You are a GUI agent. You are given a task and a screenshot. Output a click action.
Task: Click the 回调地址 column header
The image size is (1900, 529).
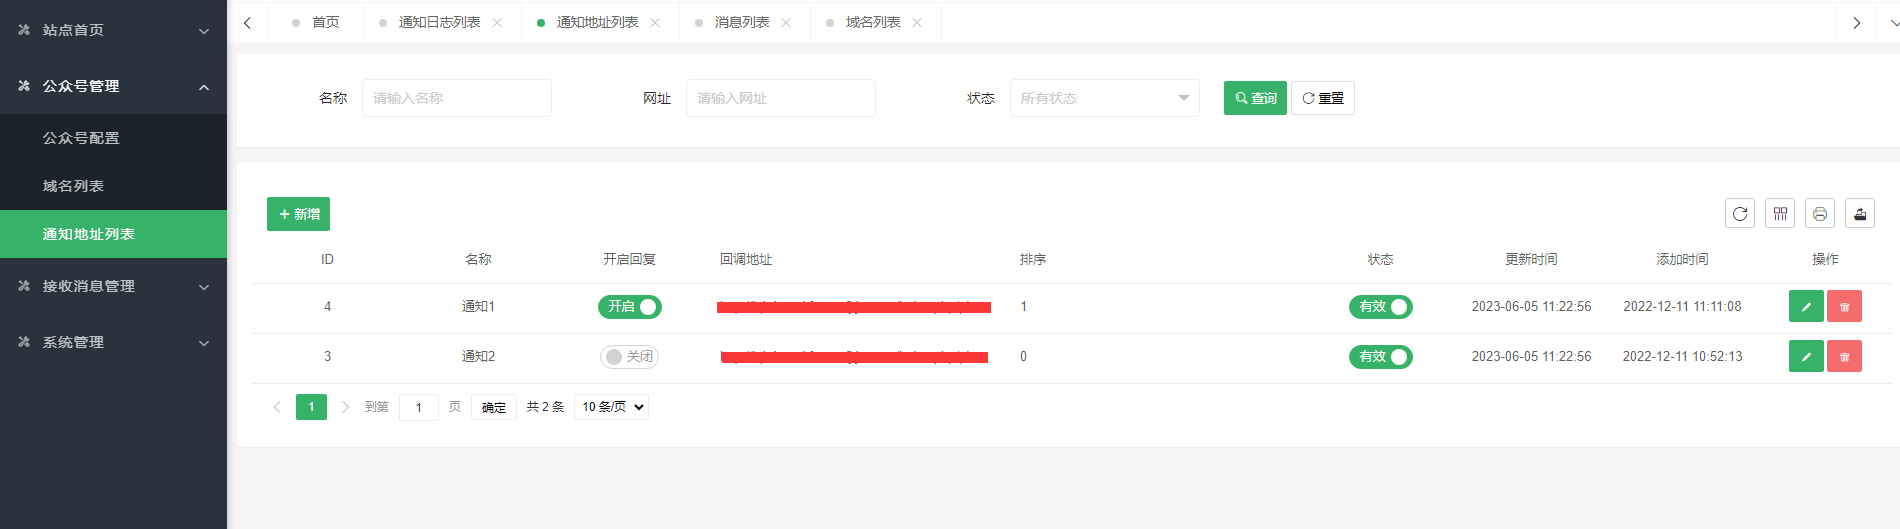coord(746,259)
